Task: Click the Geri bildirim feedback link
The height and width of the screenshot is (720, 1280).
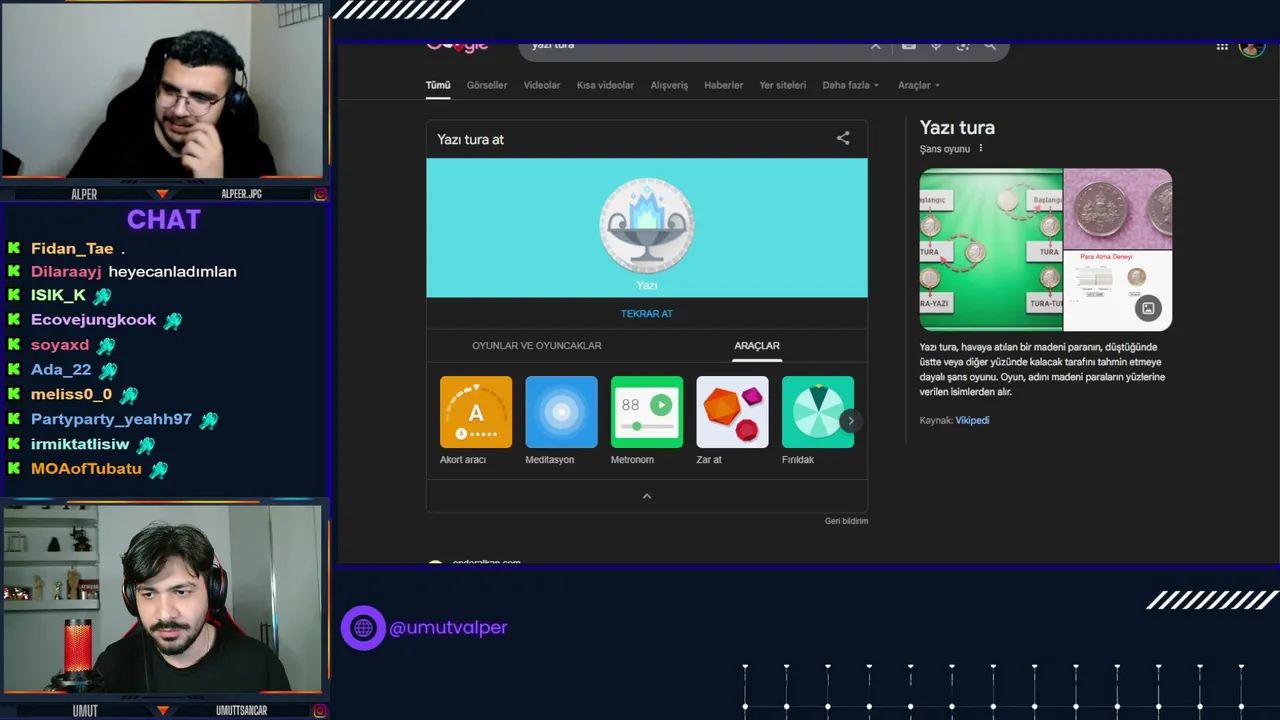Action: click(x=846, y=521)
